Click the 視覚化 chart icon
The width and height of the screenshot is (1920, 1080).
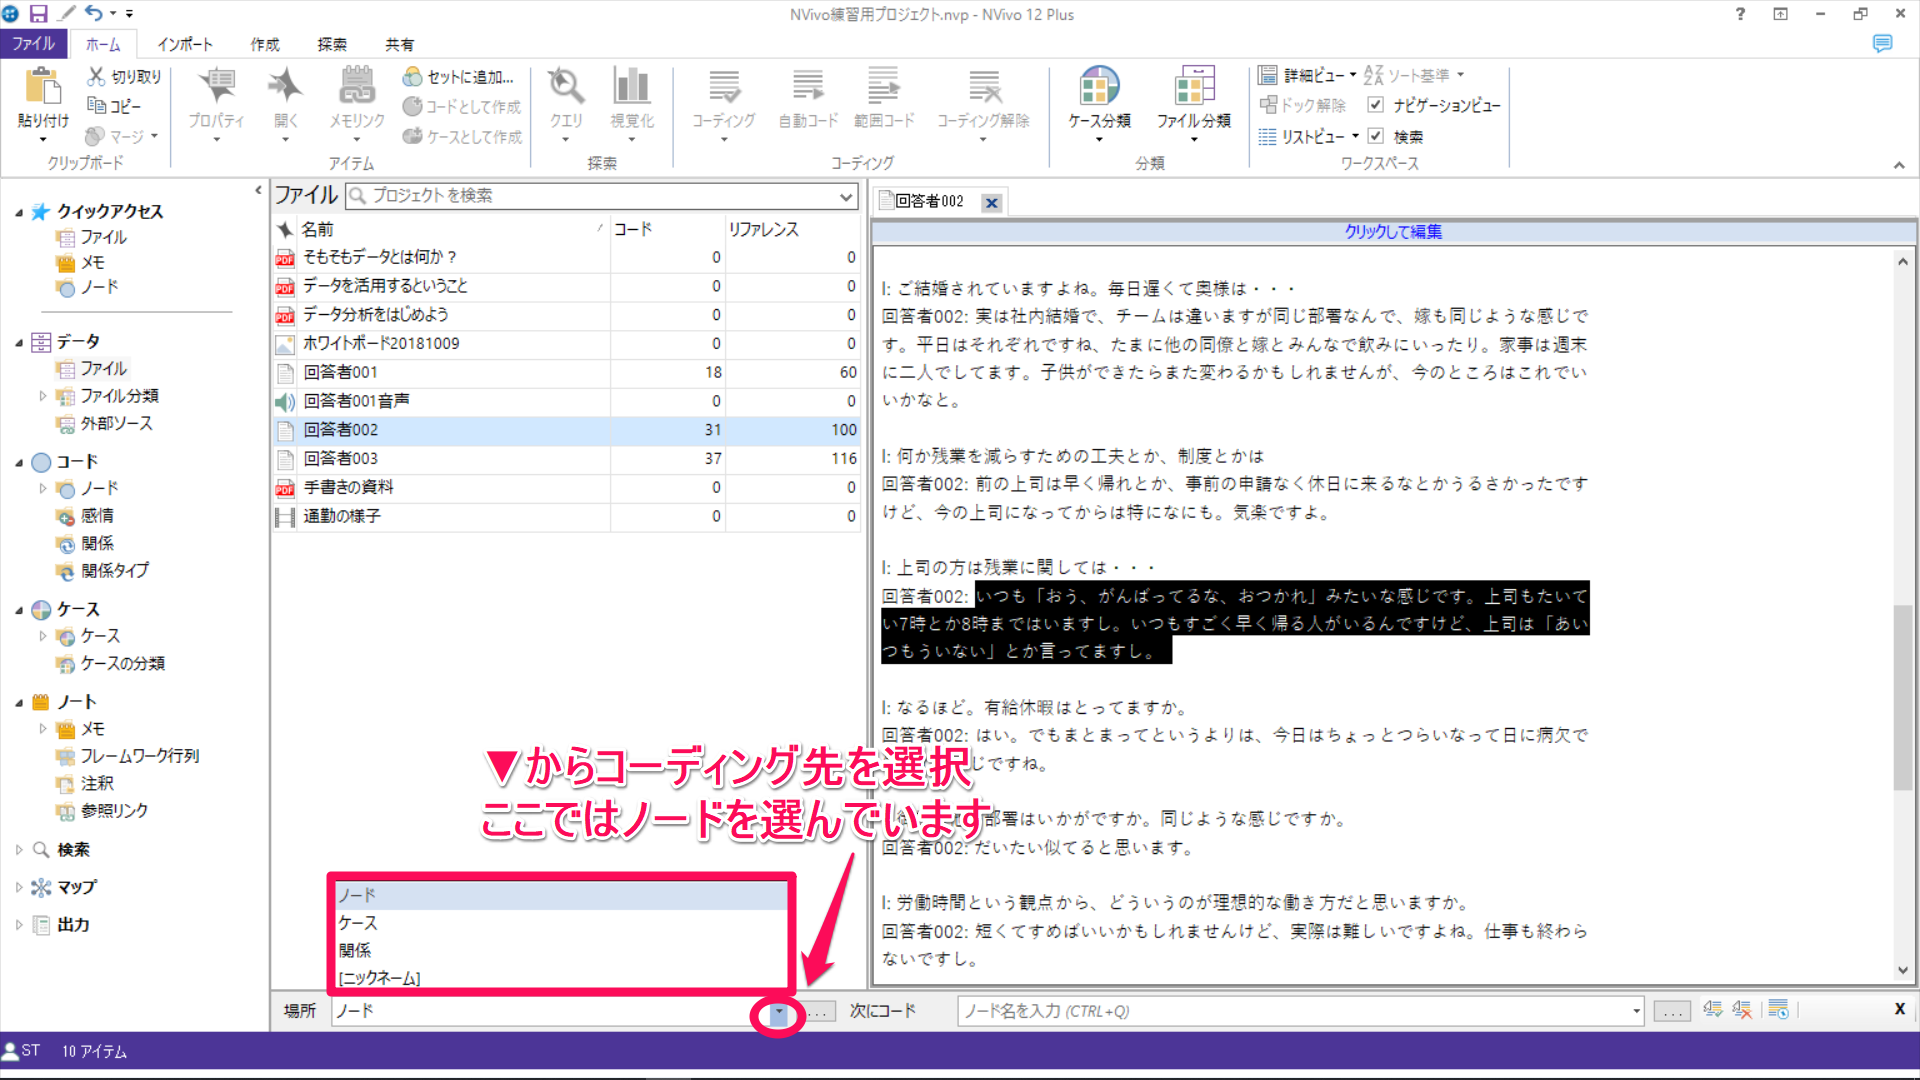[631, 88]
